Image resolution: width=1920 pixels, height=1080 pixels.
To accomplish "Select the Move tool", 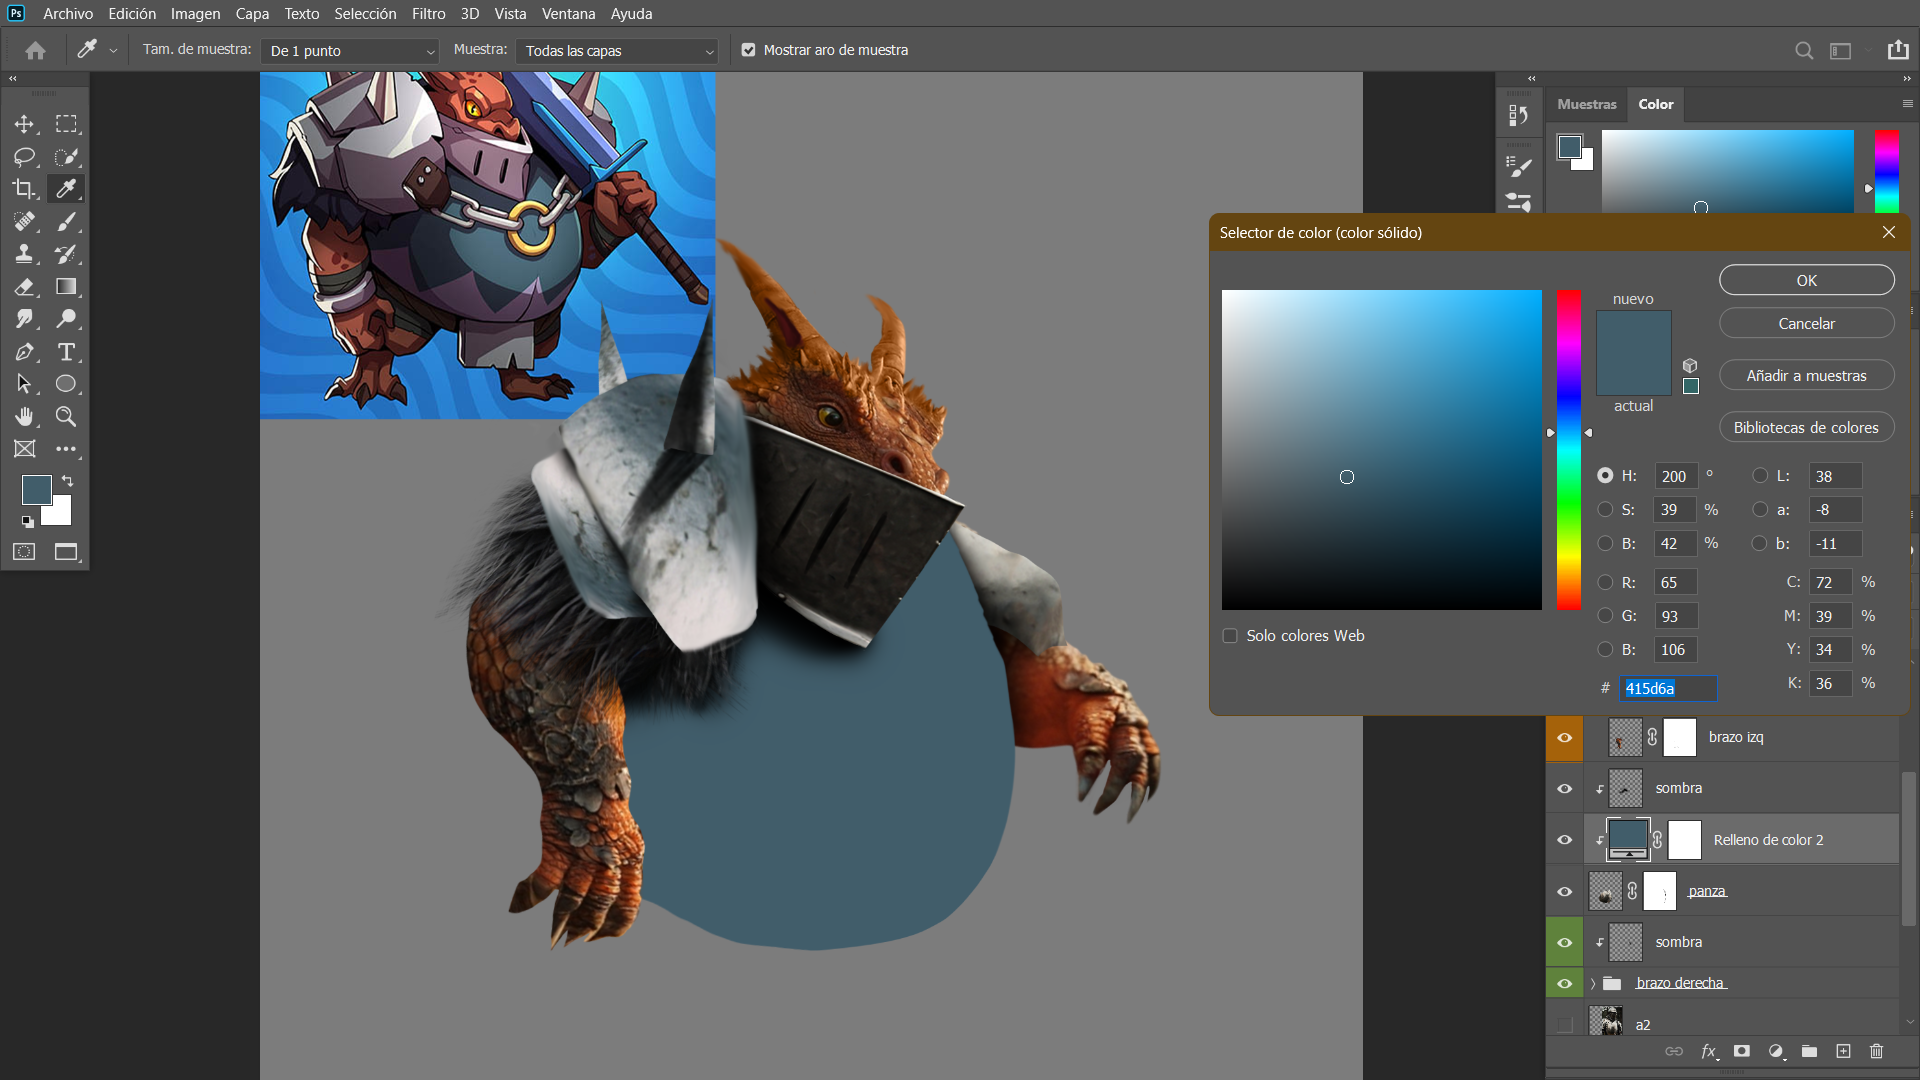I will click(x=24, y=124).
